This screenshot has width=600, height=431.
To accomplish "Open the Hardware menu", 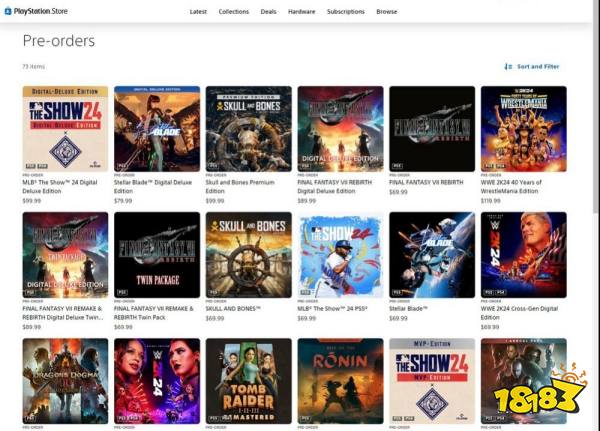I will click(x=302, y=12).
